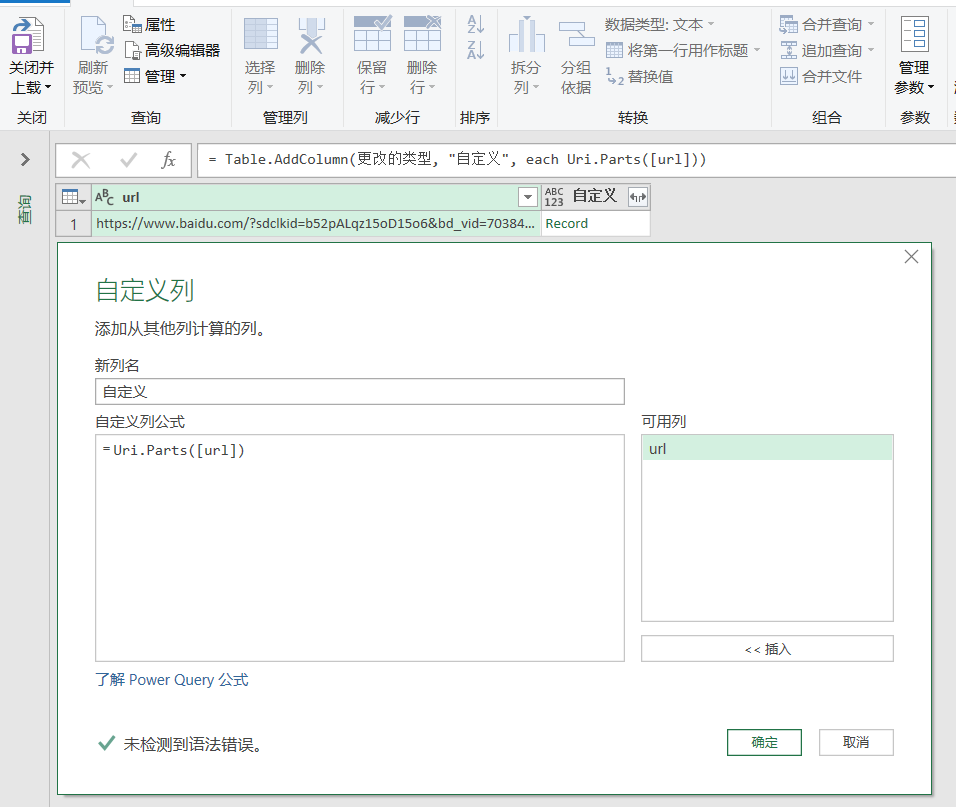956x807 pixels.
Task: Open the url column filter dropdown
Action: (527, 197)
